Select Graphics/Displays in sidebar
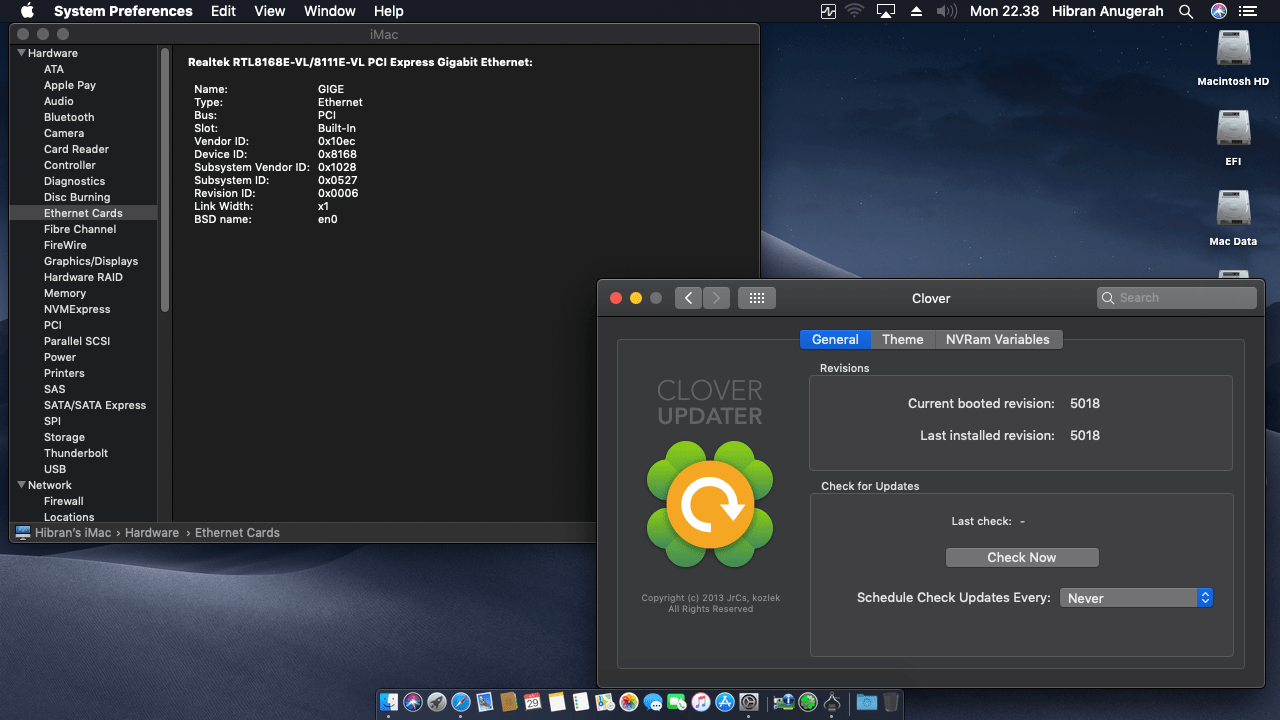 click(91, 261)
